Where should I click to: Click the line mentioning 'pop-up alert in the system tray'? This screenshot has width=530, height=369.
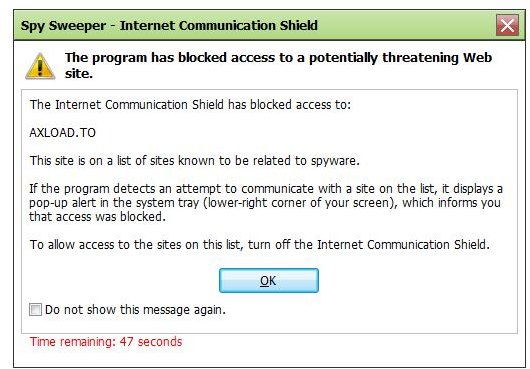265,203
